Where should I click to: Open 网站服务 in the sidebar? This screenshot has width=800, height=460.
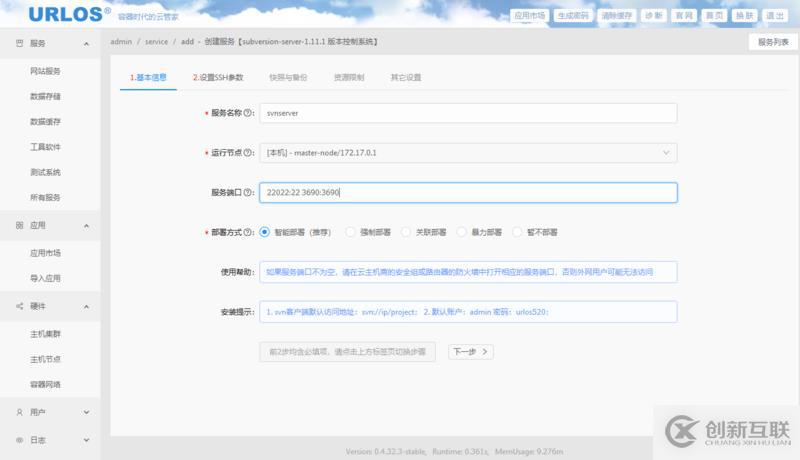pos(46,71)
